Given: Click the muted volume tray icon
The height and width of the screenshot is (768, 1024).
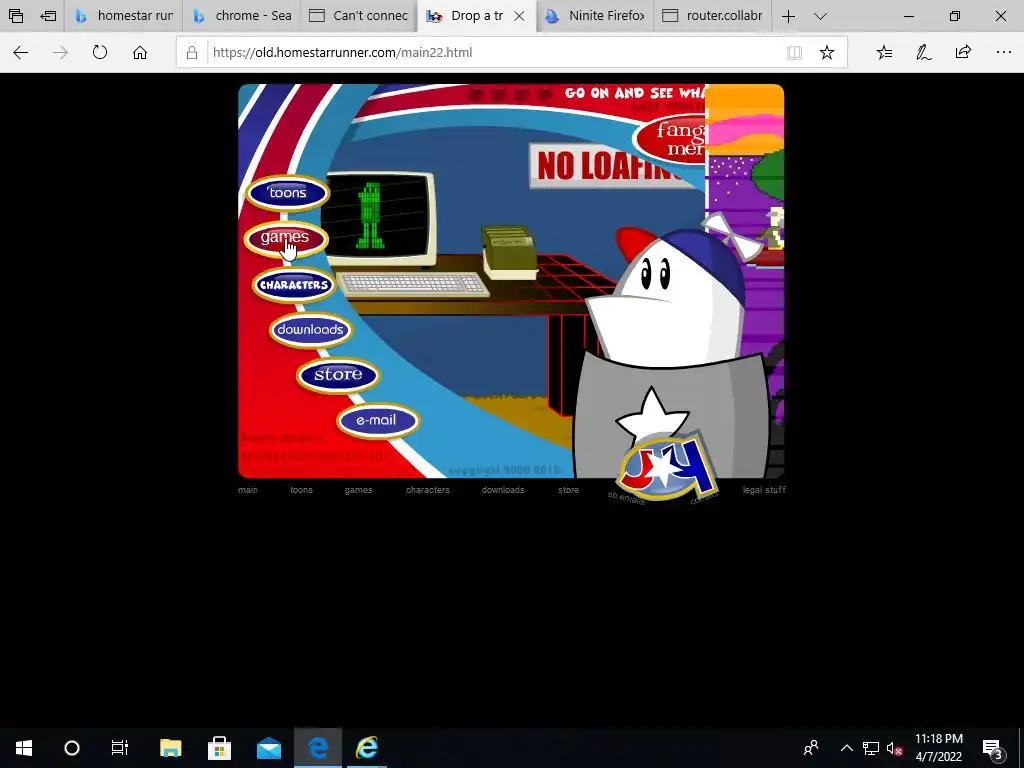Looking at the screenshot, I should point(895,748).
